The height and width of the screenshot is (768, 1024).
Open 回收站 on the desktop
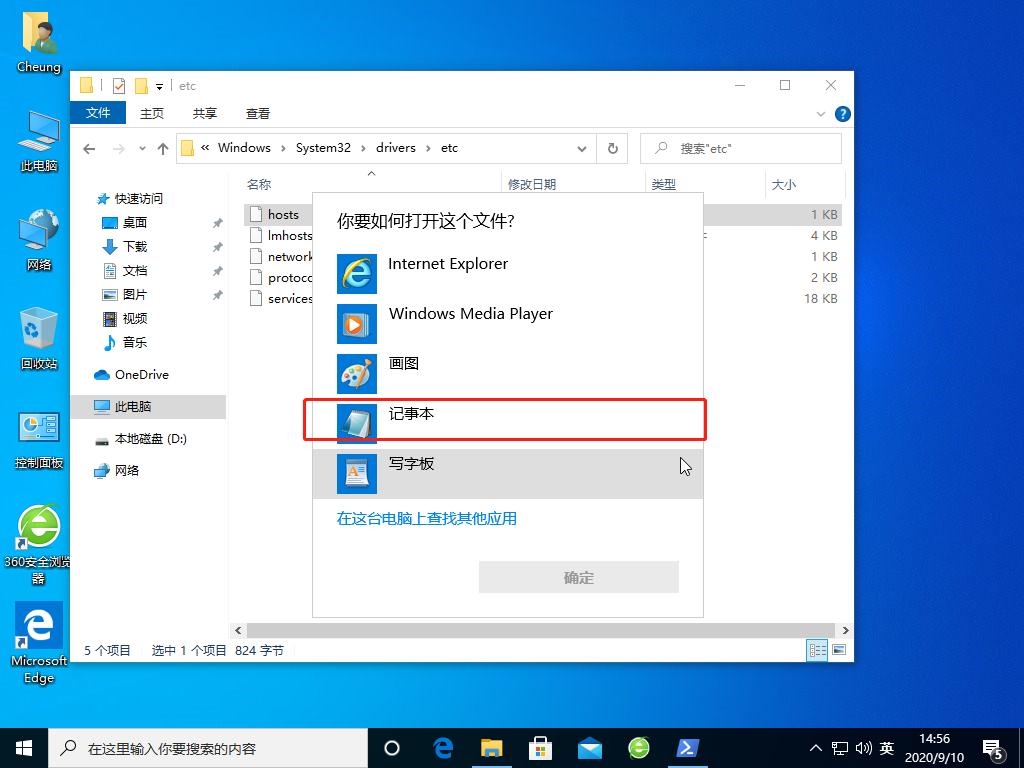click(x=38, y=335)
